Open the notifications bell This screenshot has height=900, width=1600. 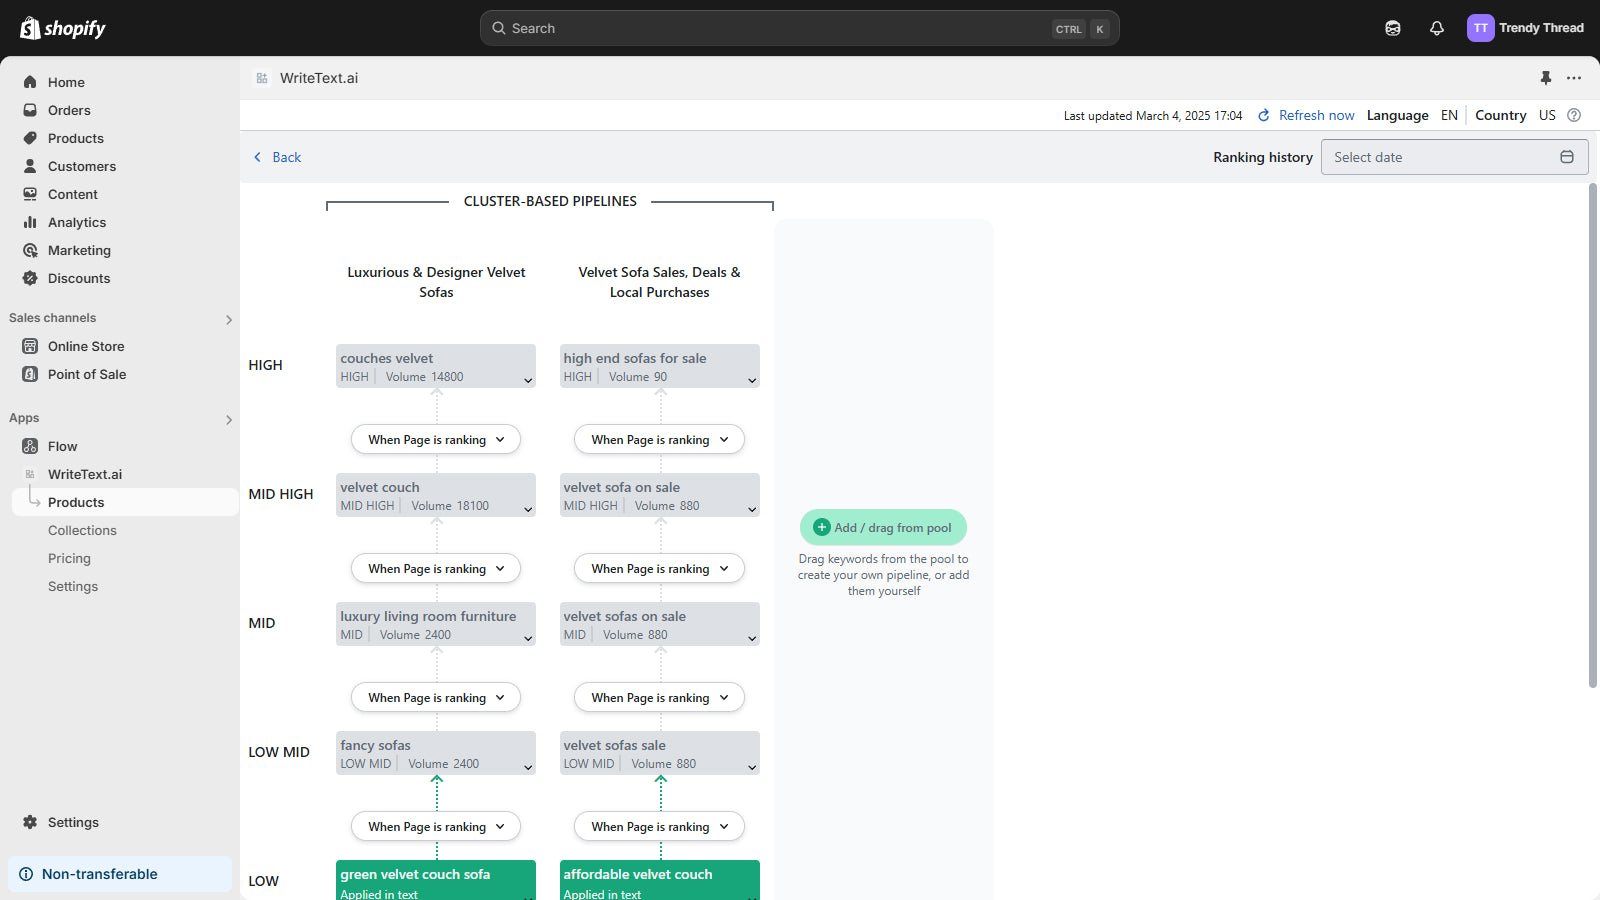tap(1437, 27)
